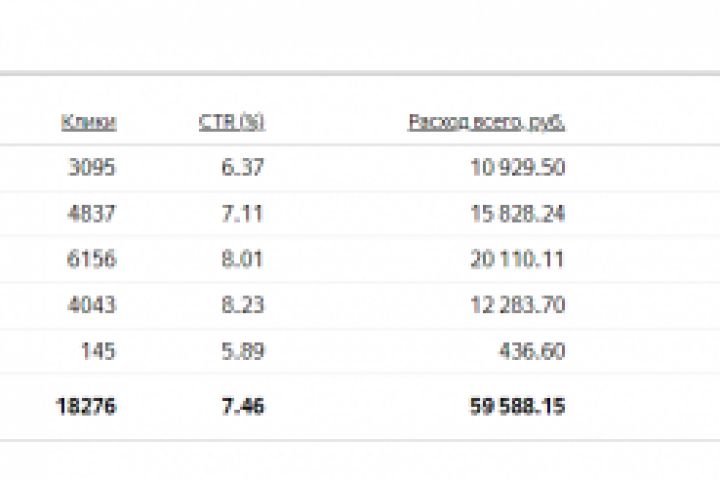Click the clicks cell showing 4837
720x480 pixels.
[x=91, y=214]
